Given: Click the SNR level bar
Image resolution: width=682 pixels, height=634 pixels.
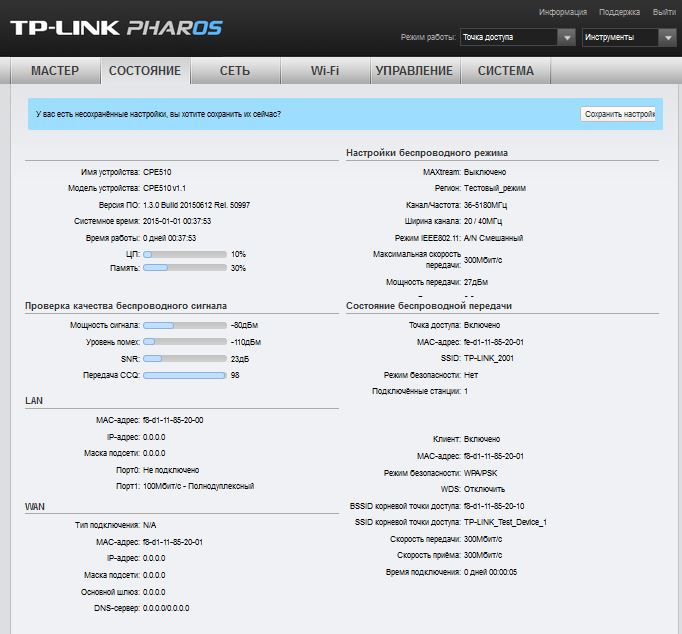Looking at the screenshot, I should tap(185, 359).
